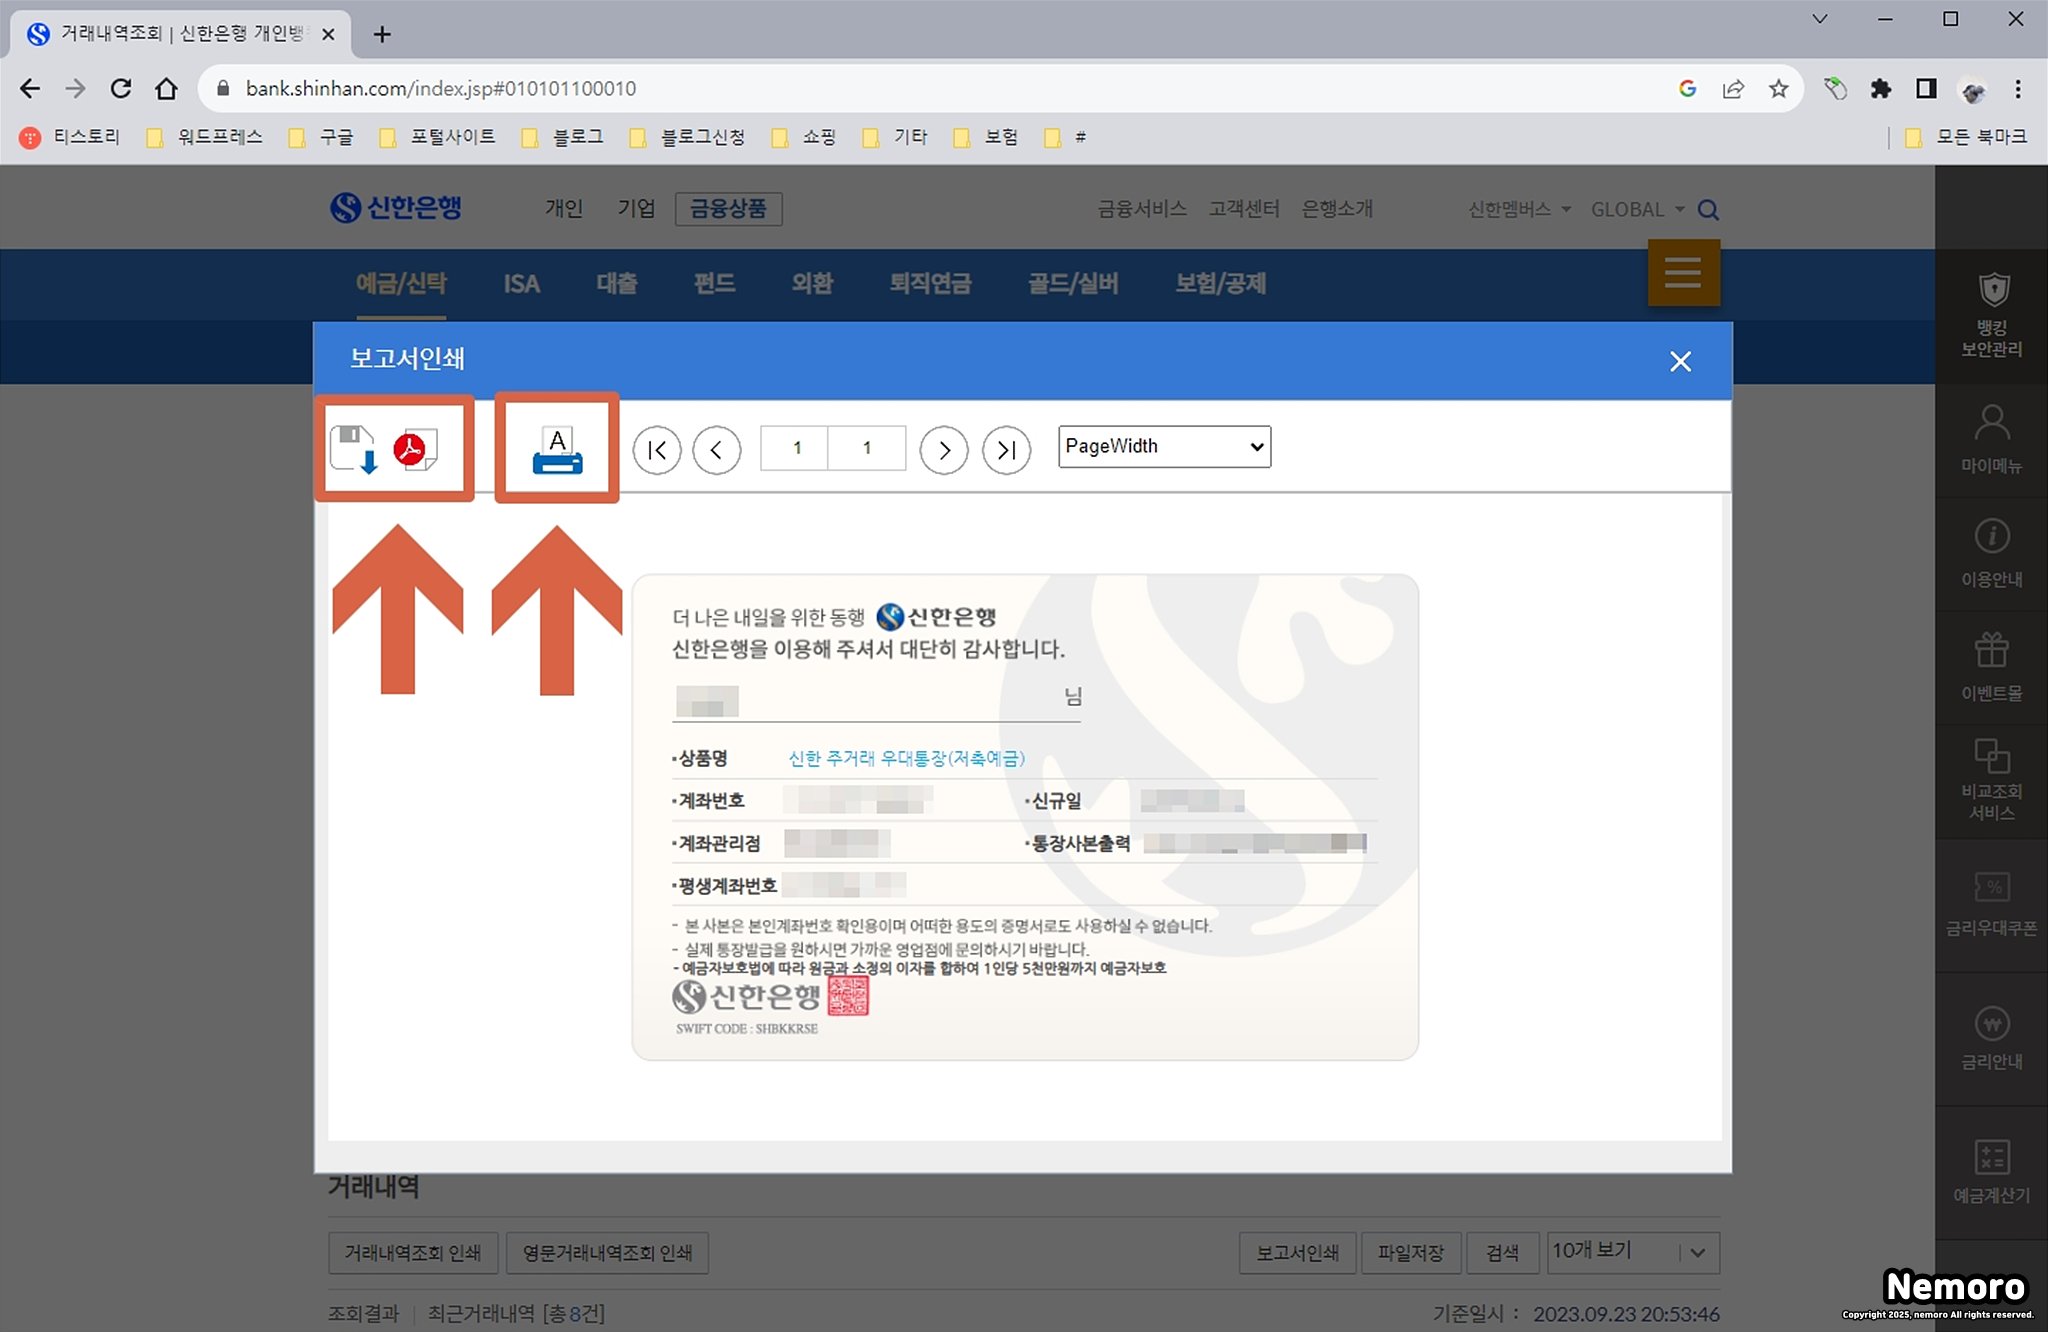Screen dimensions: 2048x1332
Task: Click the save-file download icon
Action: (354, 449)
